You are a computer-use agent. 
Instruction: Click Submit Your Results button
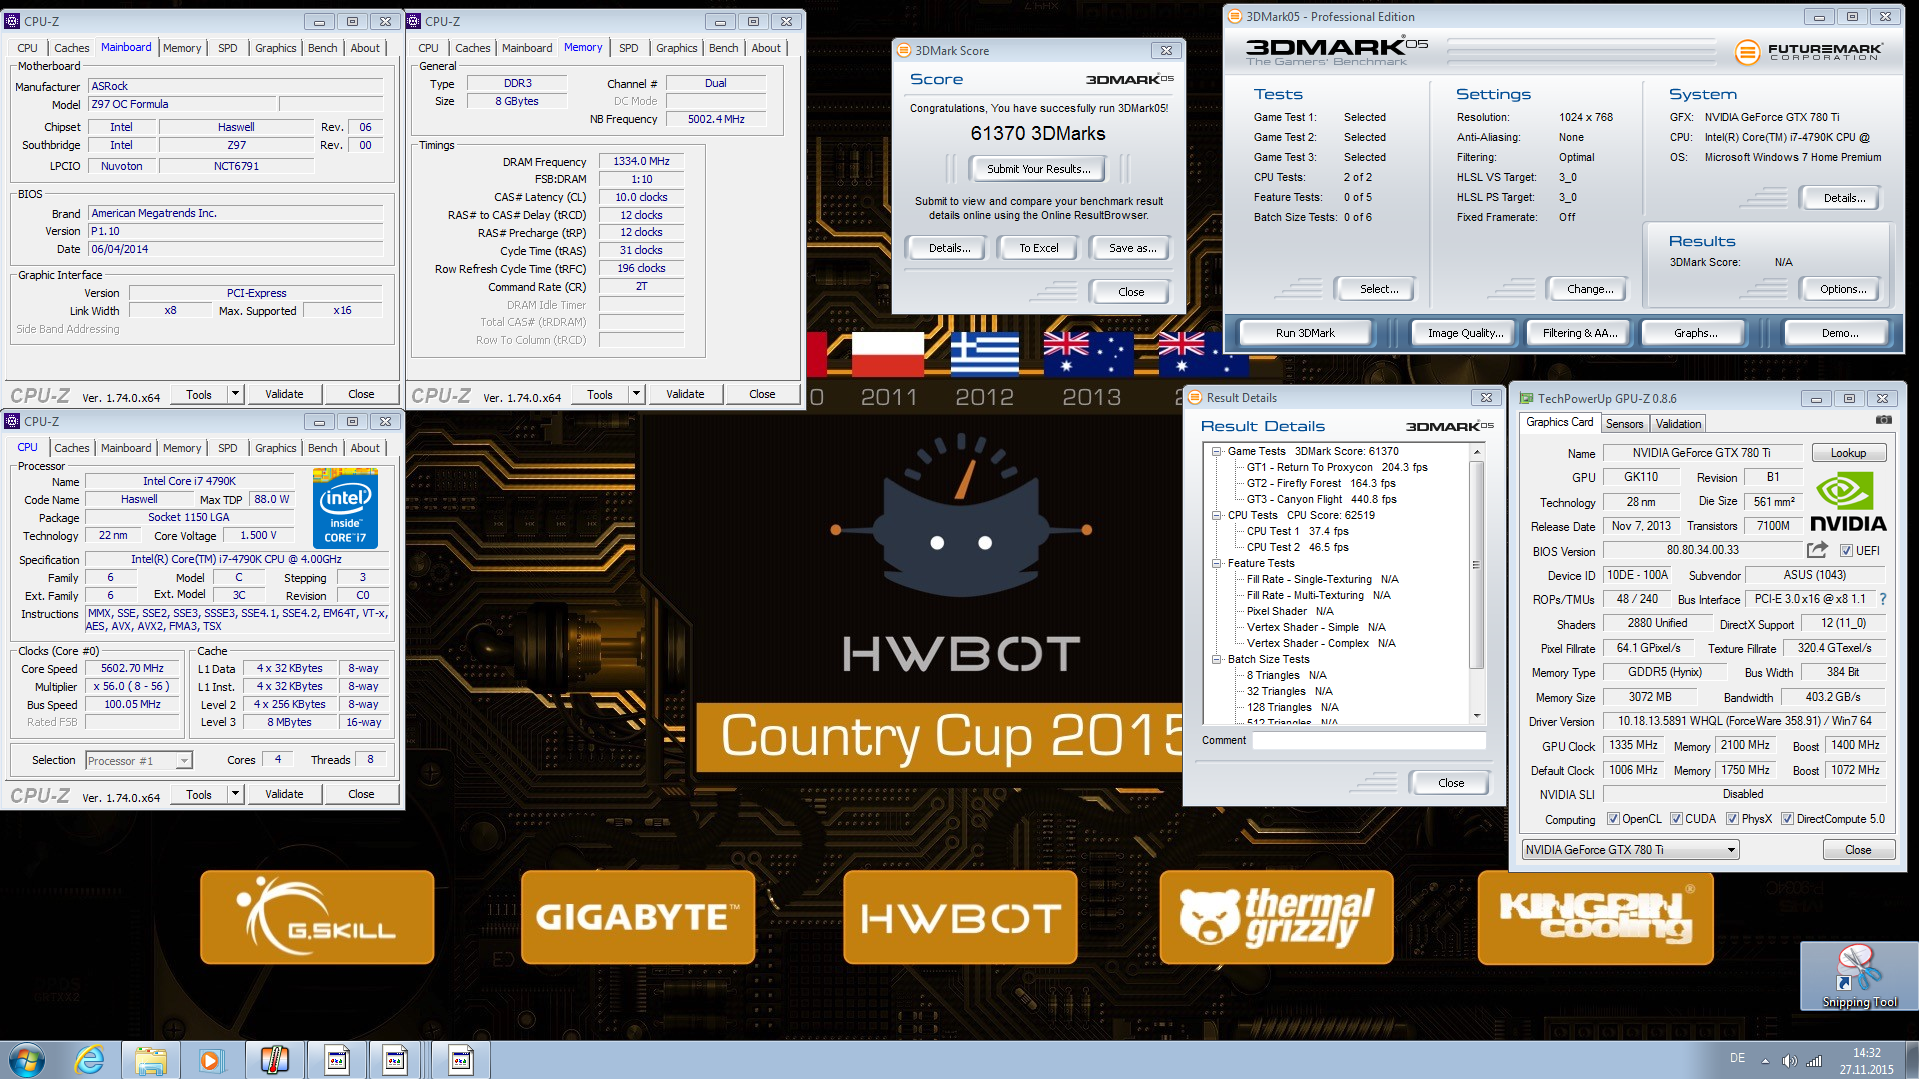[x=1038, y=169]
